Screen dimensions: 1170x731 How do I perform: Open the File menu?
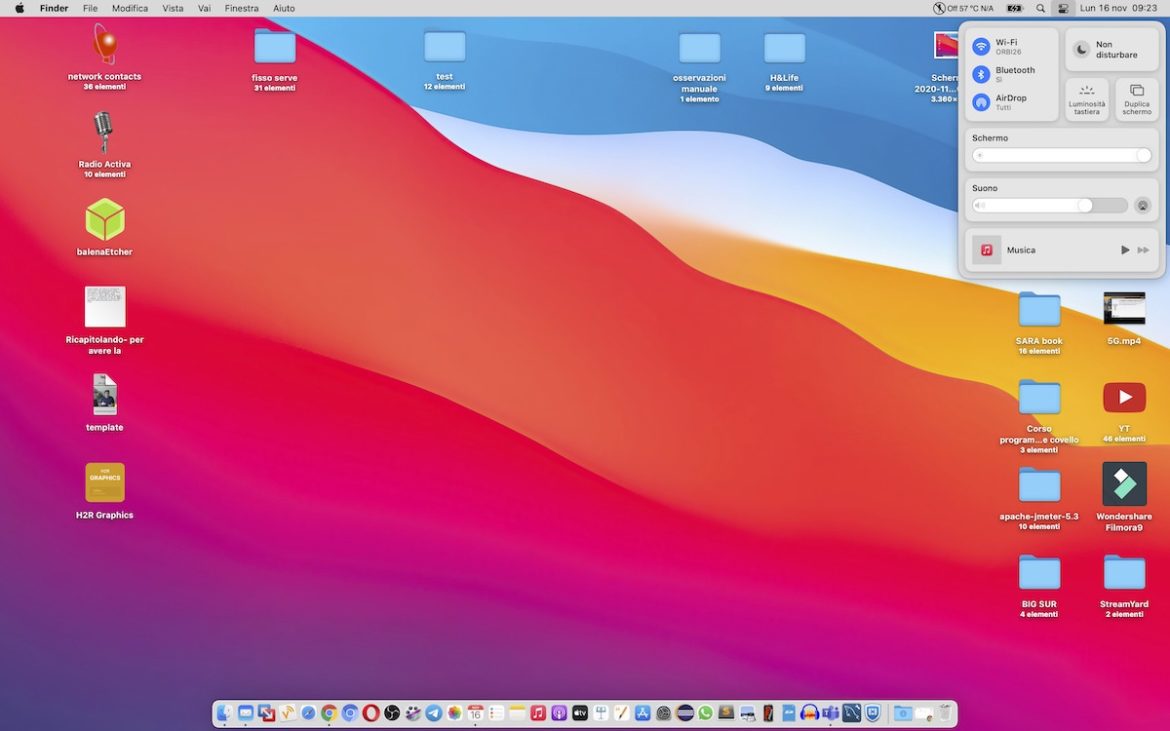click(90, 8)
